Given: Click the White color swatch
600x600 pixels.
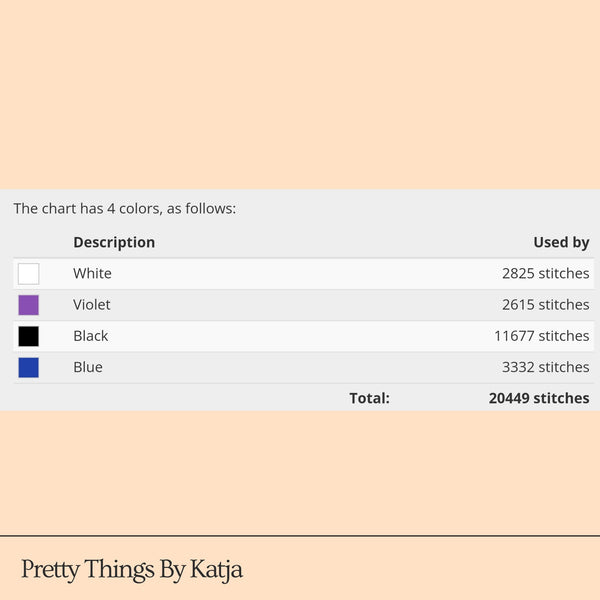Looking at the screenshot, I should tap(28, 274).
